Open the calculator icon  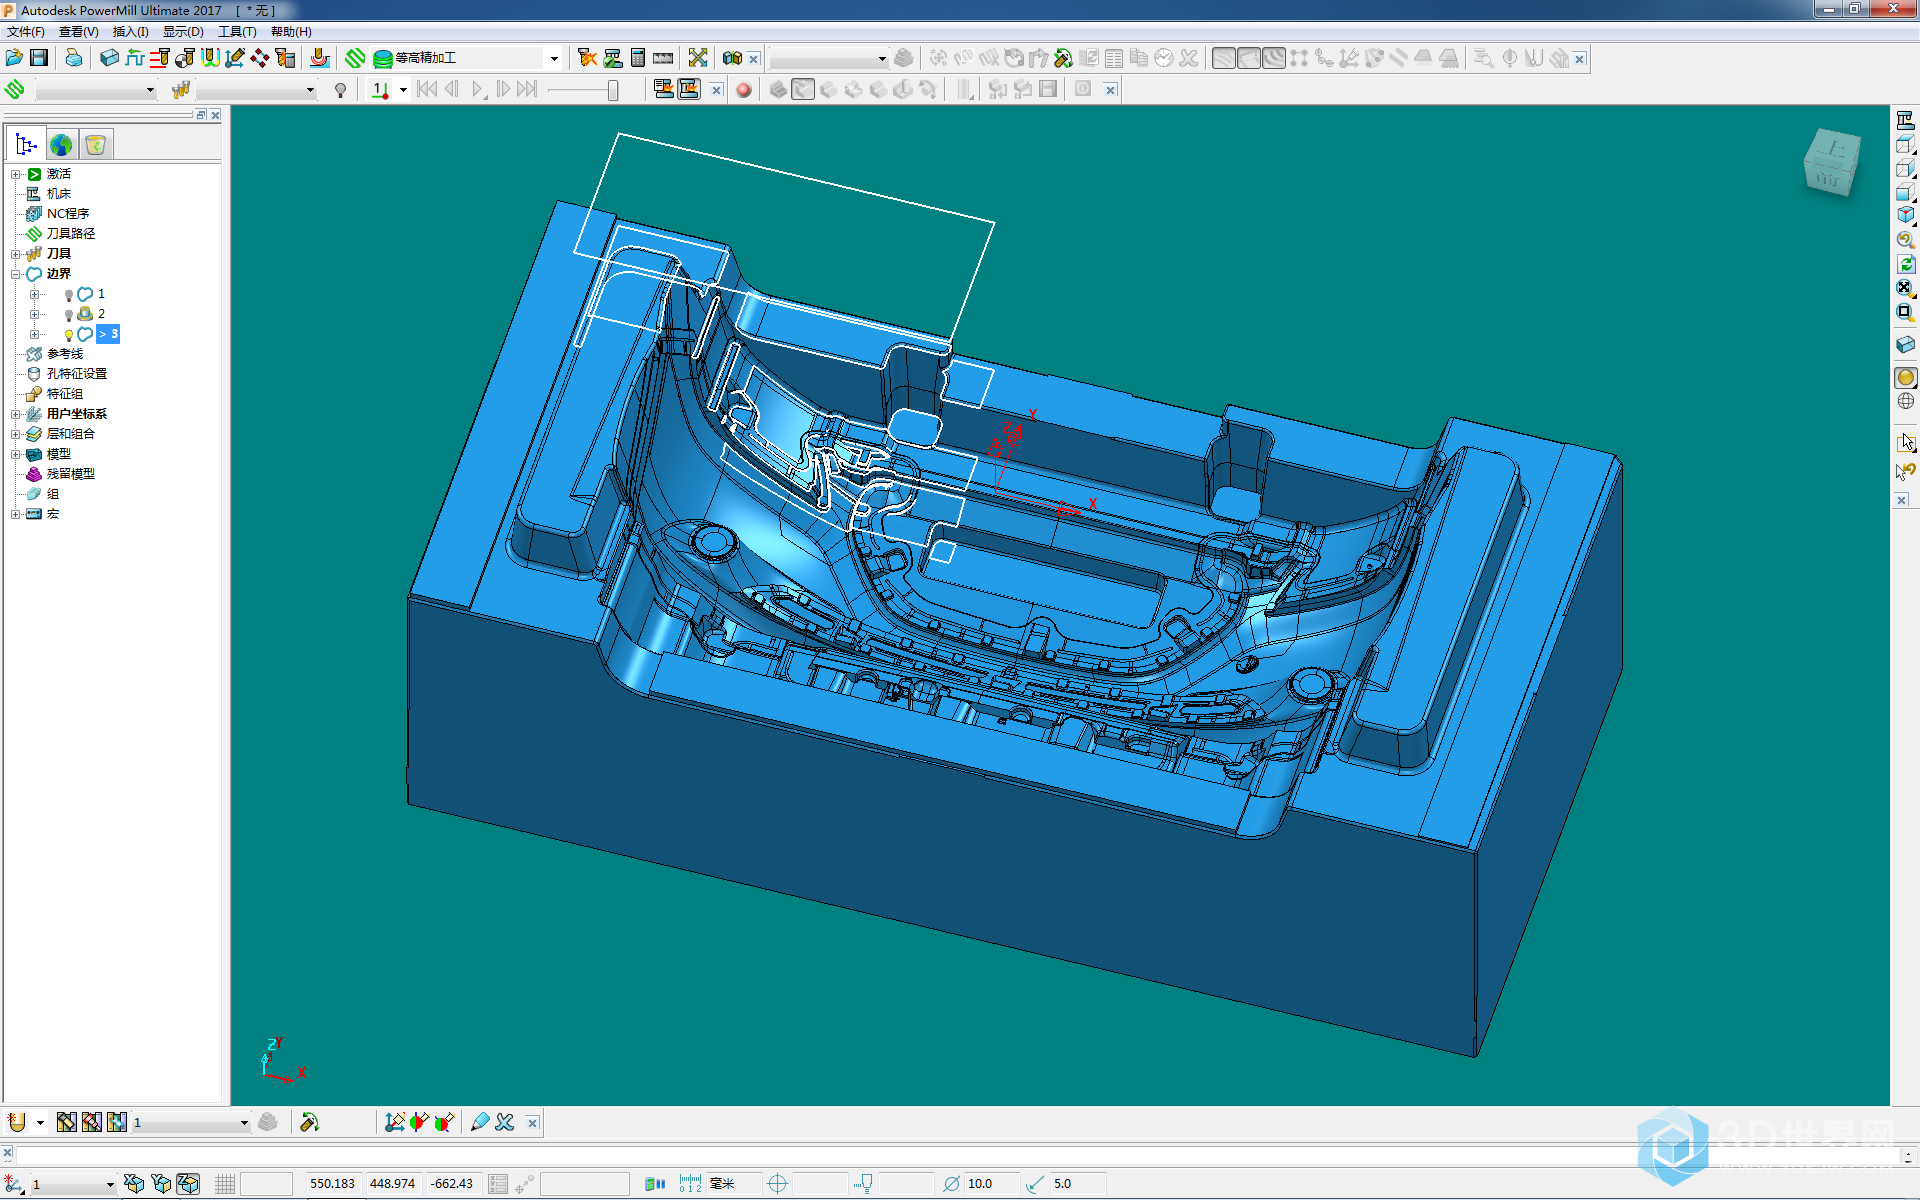(x=638, y=58)
